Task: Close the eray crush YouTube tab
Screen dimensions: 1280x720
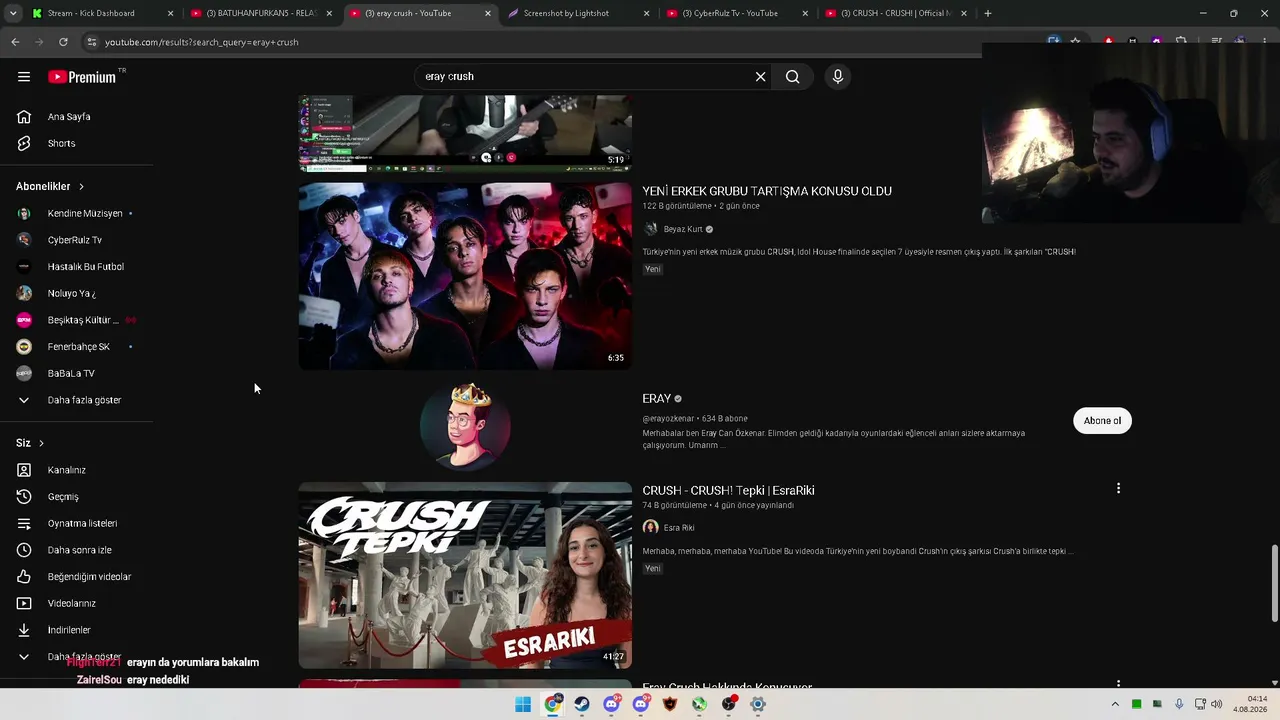Action: pyautogui.click(x=488, y=13)
